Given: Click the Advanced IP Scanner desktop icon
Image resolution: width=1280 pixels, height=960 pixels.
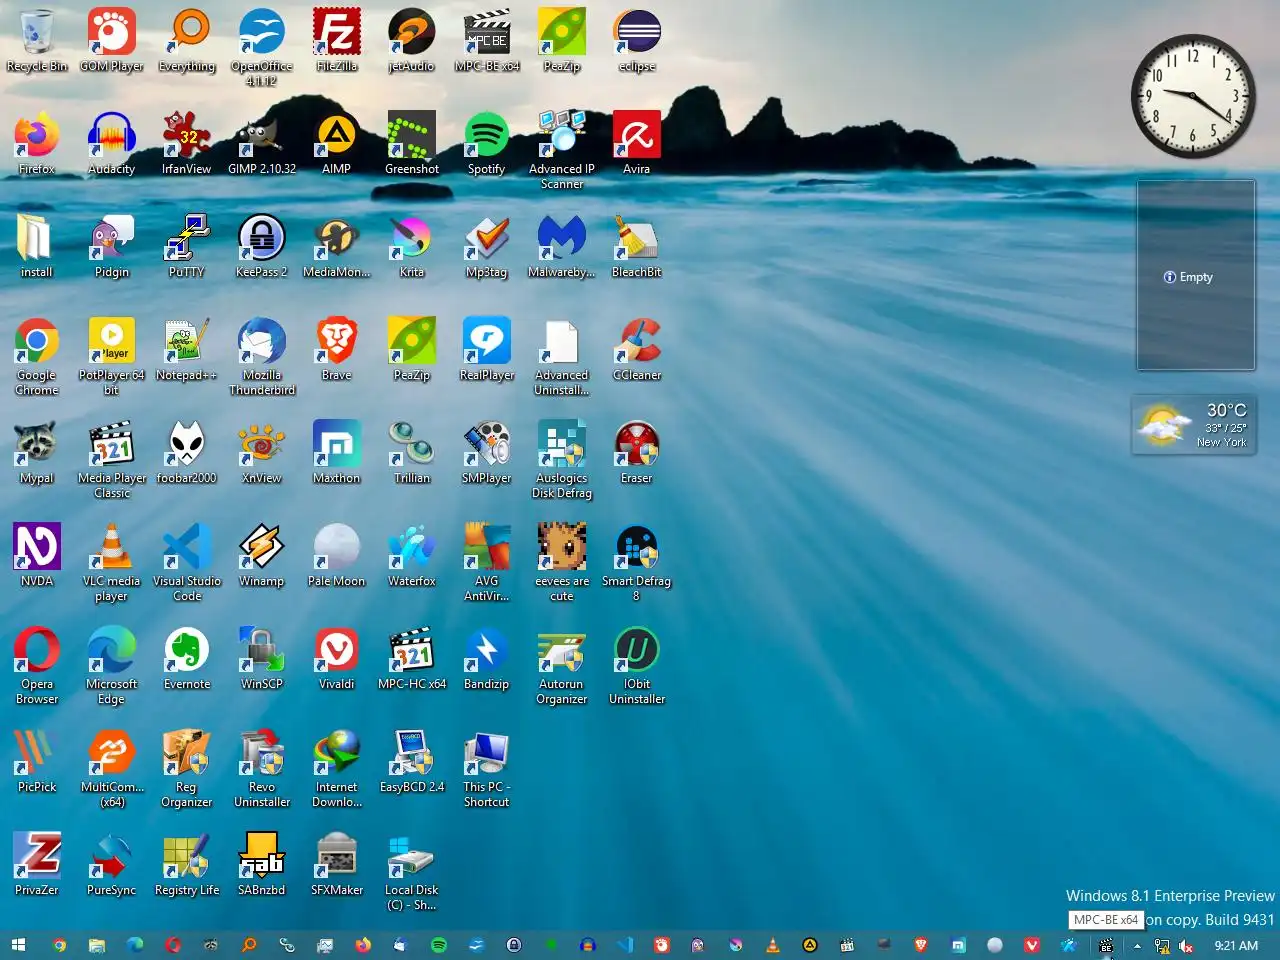Looking at the screenshot, I should coord(562,150).
